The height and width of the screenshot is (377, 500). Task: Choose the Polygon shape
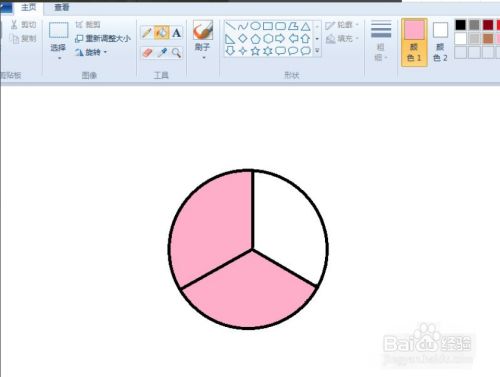[x=293, y=26]
